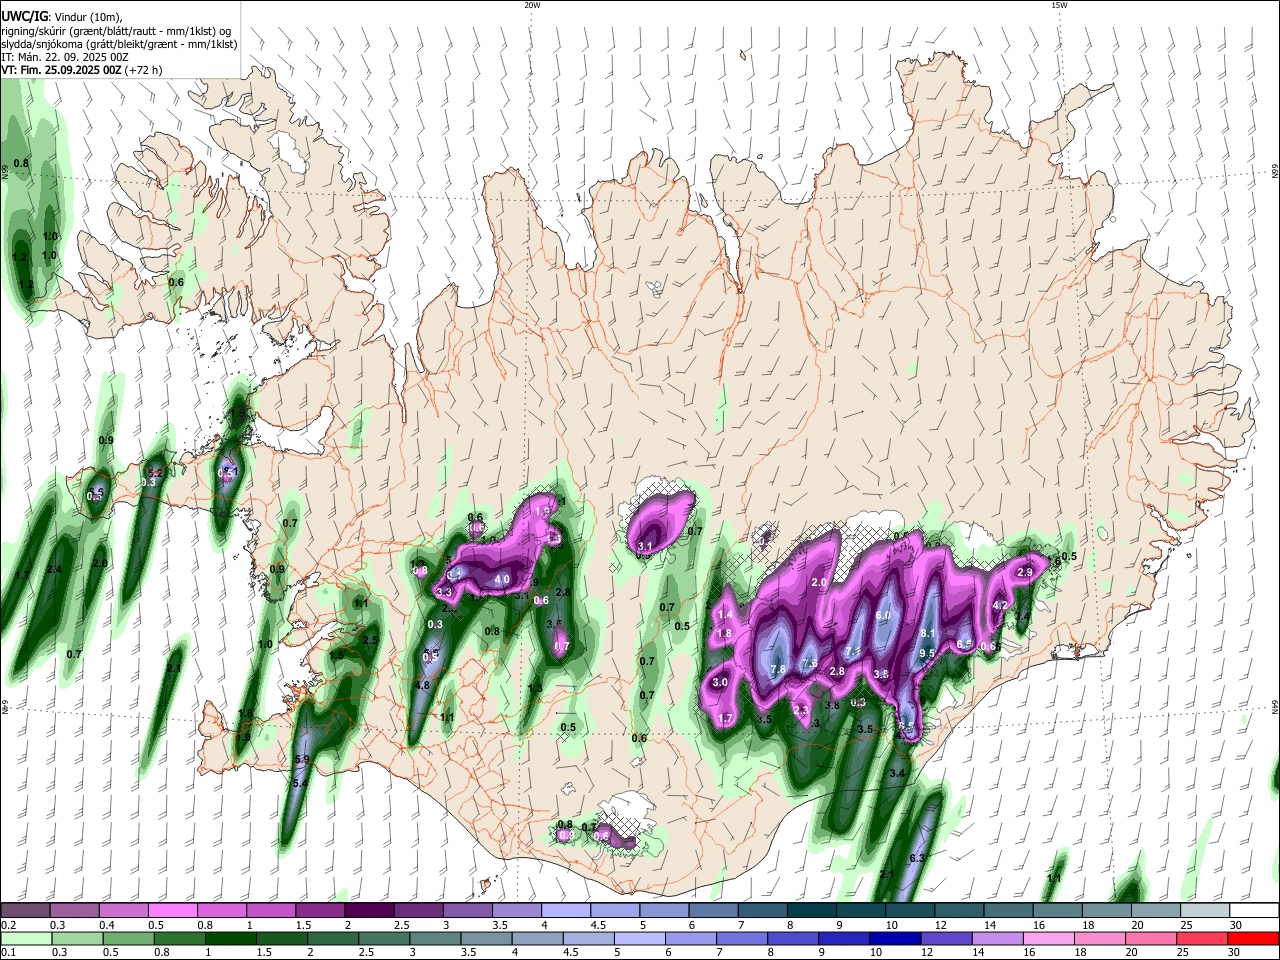1280x960 pixels.
Task: Pick the dark green rain-scale swatch between 1 and 1.5
Action: tap(230, 939)
